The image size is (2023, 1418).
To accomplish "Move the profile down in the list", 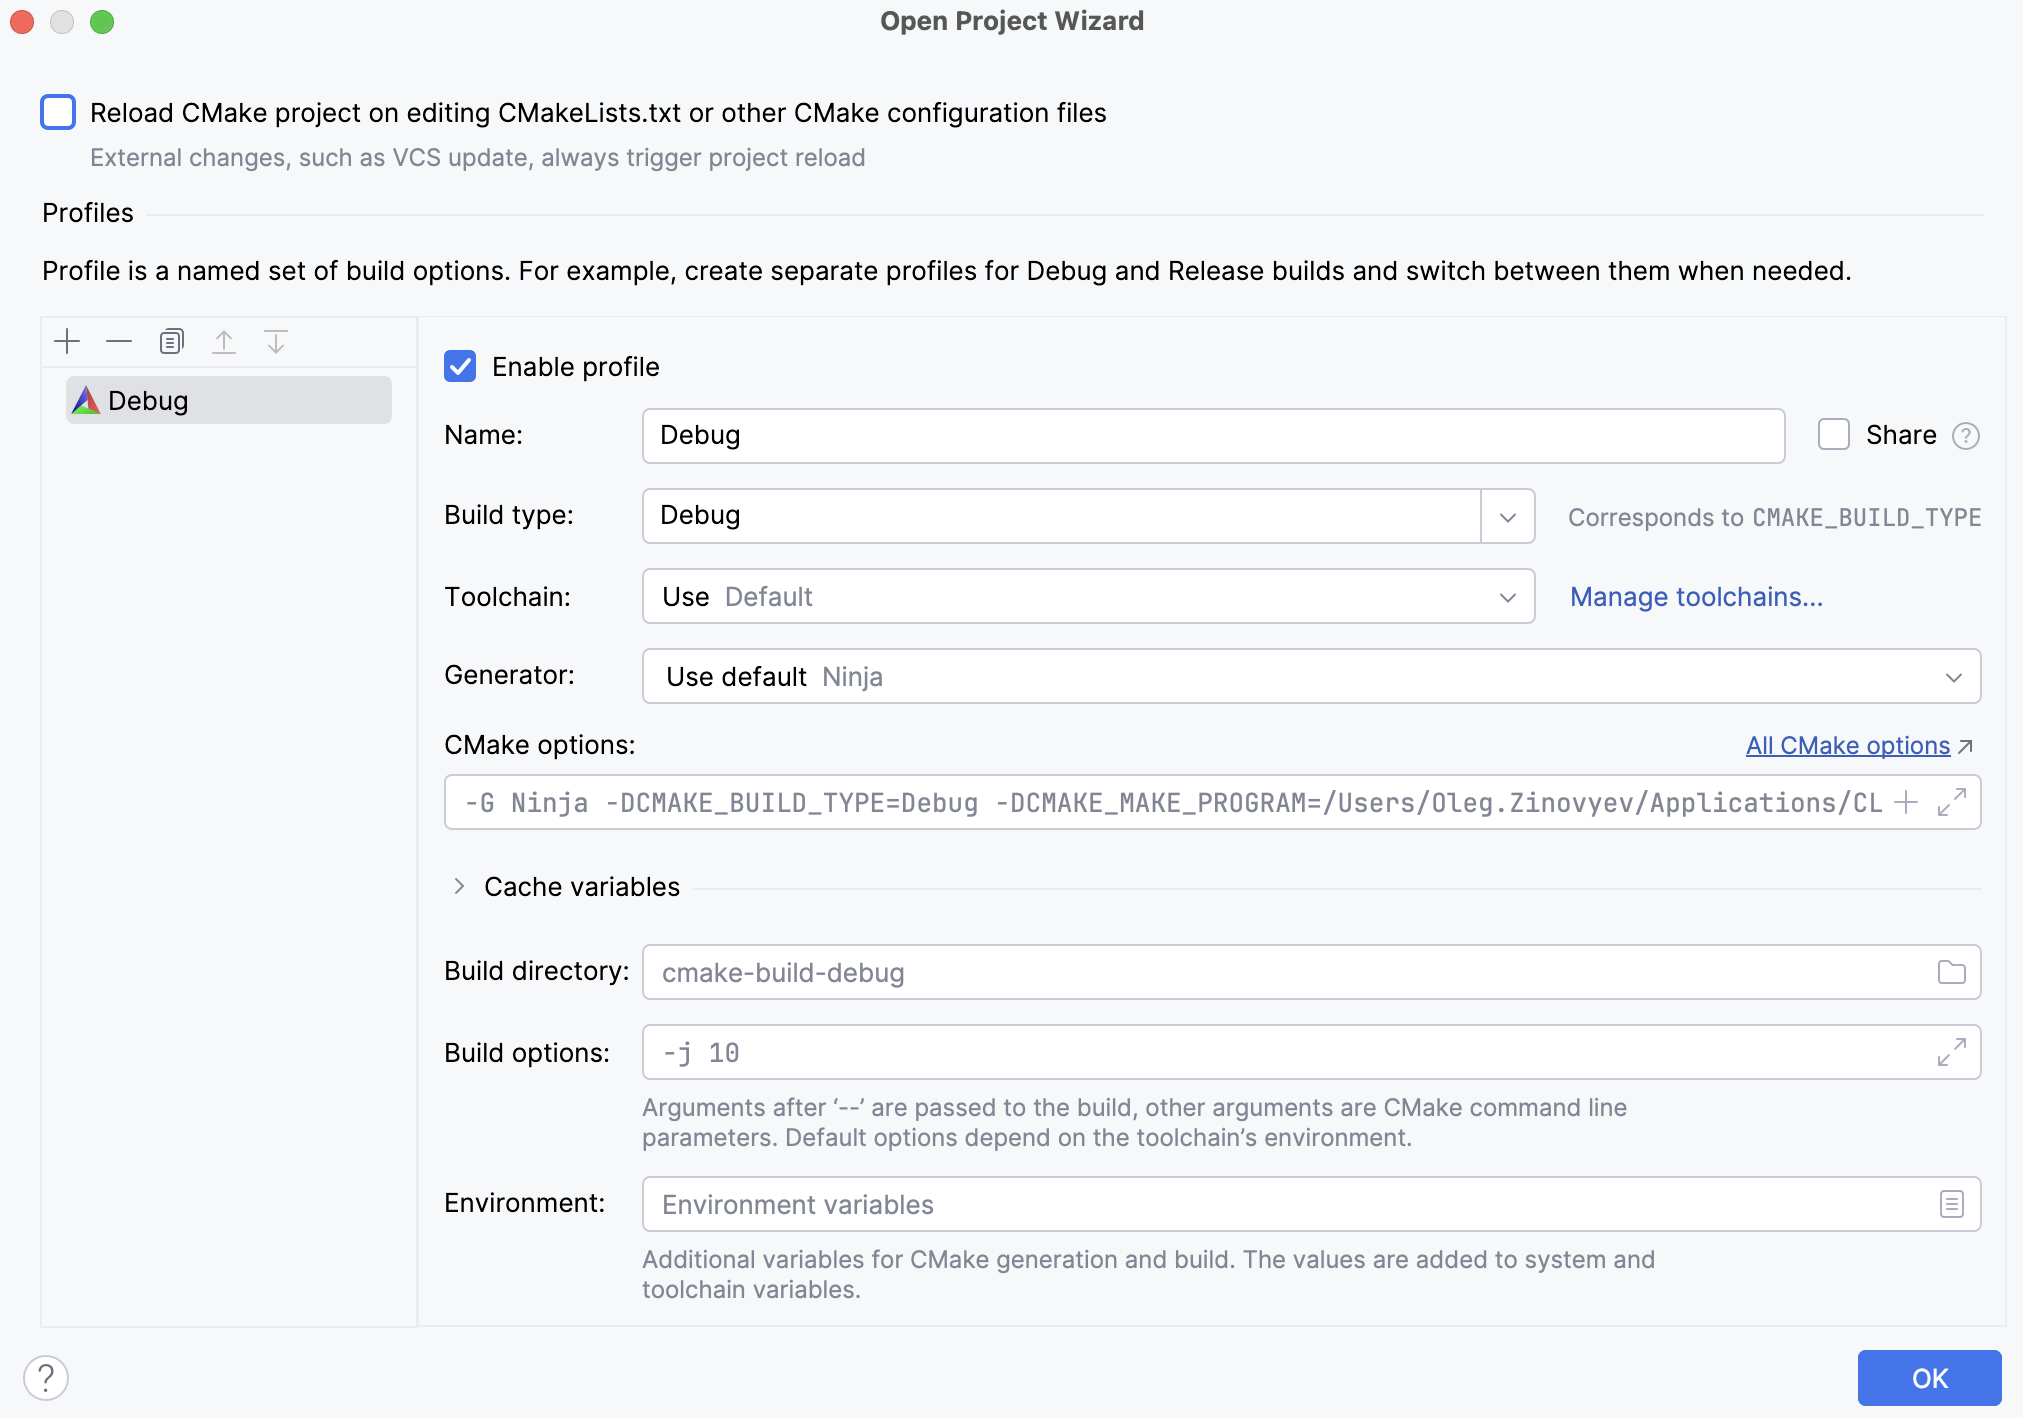I will (277, 341).
